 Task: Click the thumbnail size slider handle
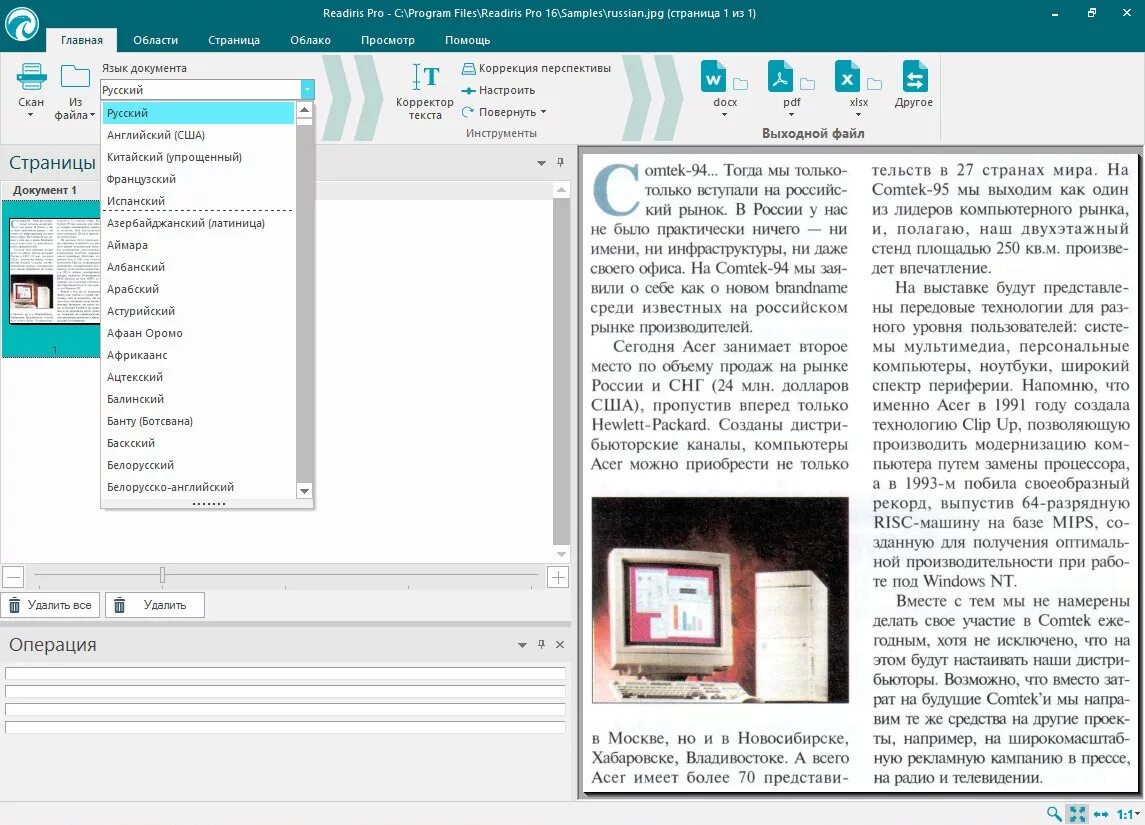click(x=162, y=575)
